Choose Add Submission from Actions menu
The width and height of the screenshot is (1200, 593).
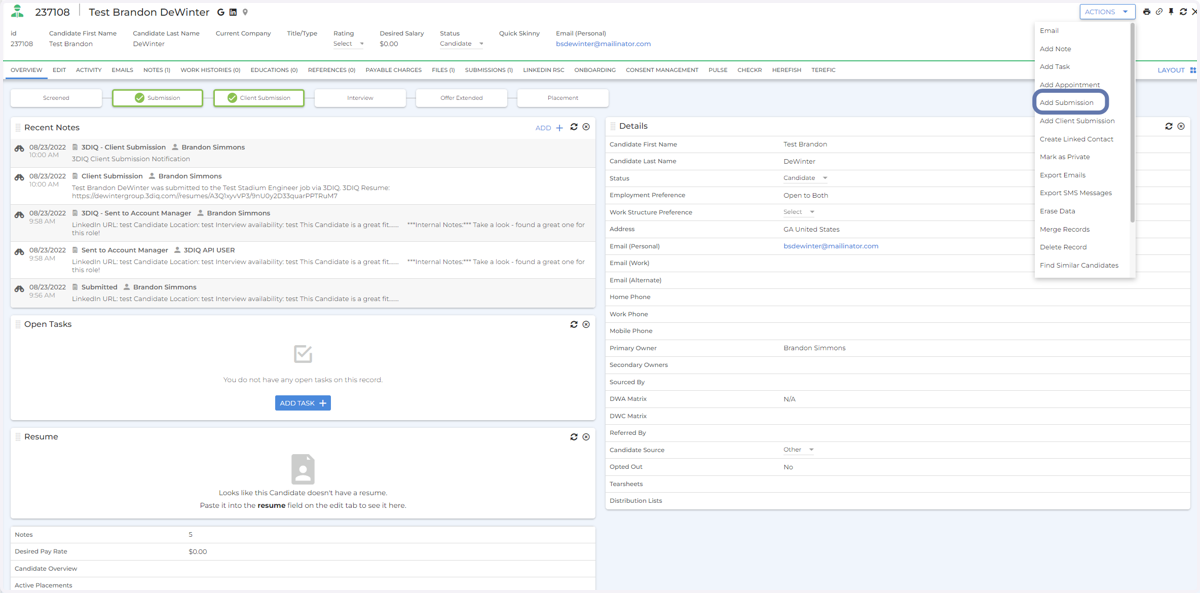click(x=1067, y=103)
